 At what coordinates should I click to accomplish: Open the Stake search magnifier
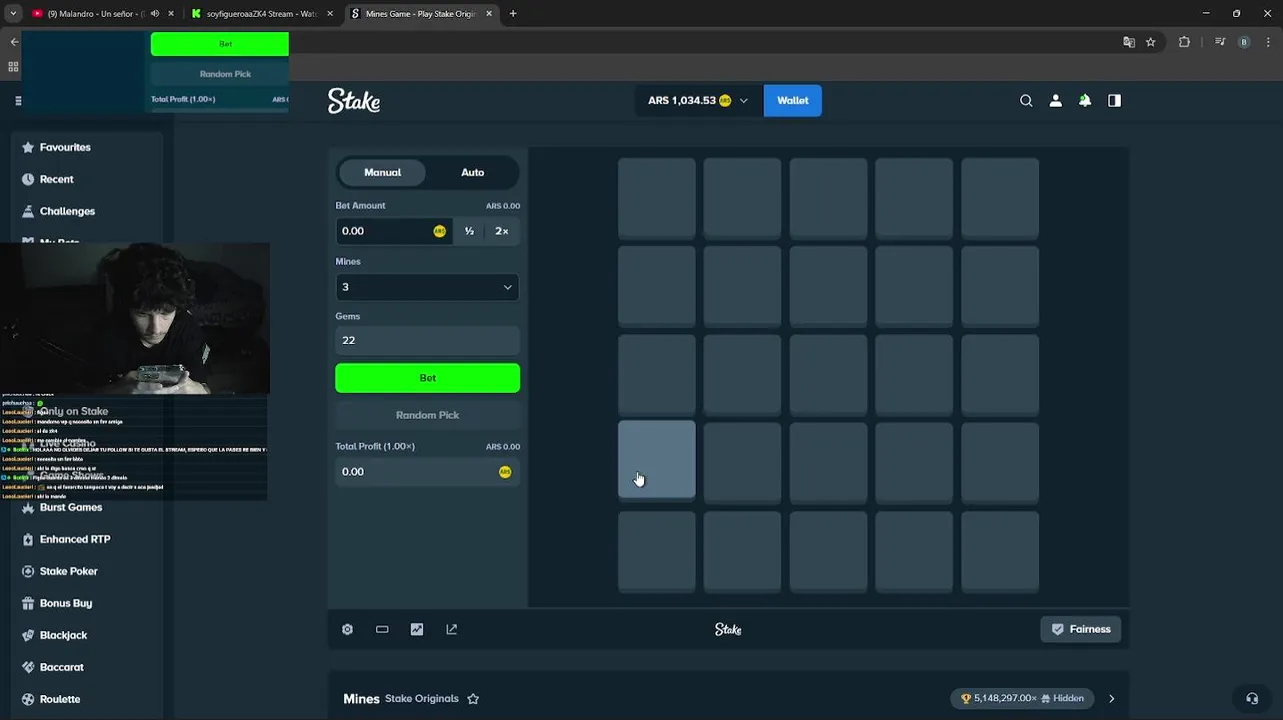tap(1026, 100)
